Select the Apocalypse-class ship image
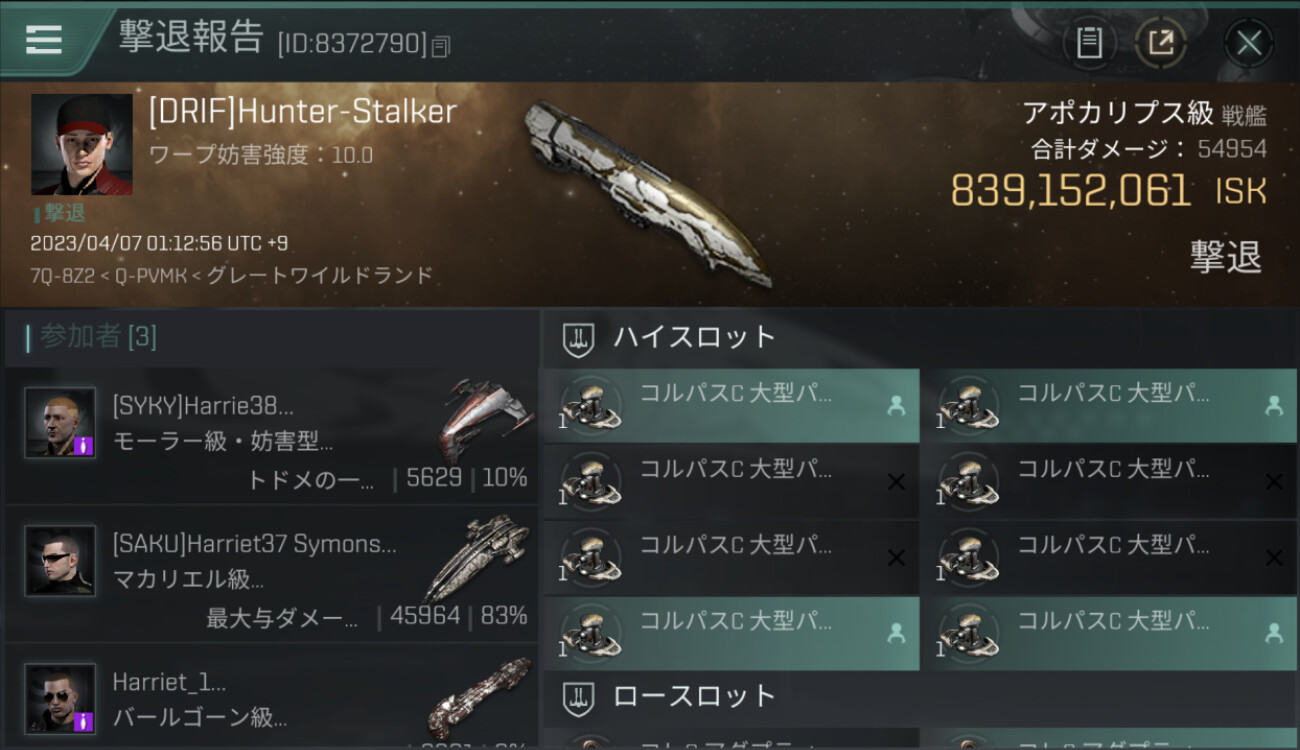 (x=648, y=190)
